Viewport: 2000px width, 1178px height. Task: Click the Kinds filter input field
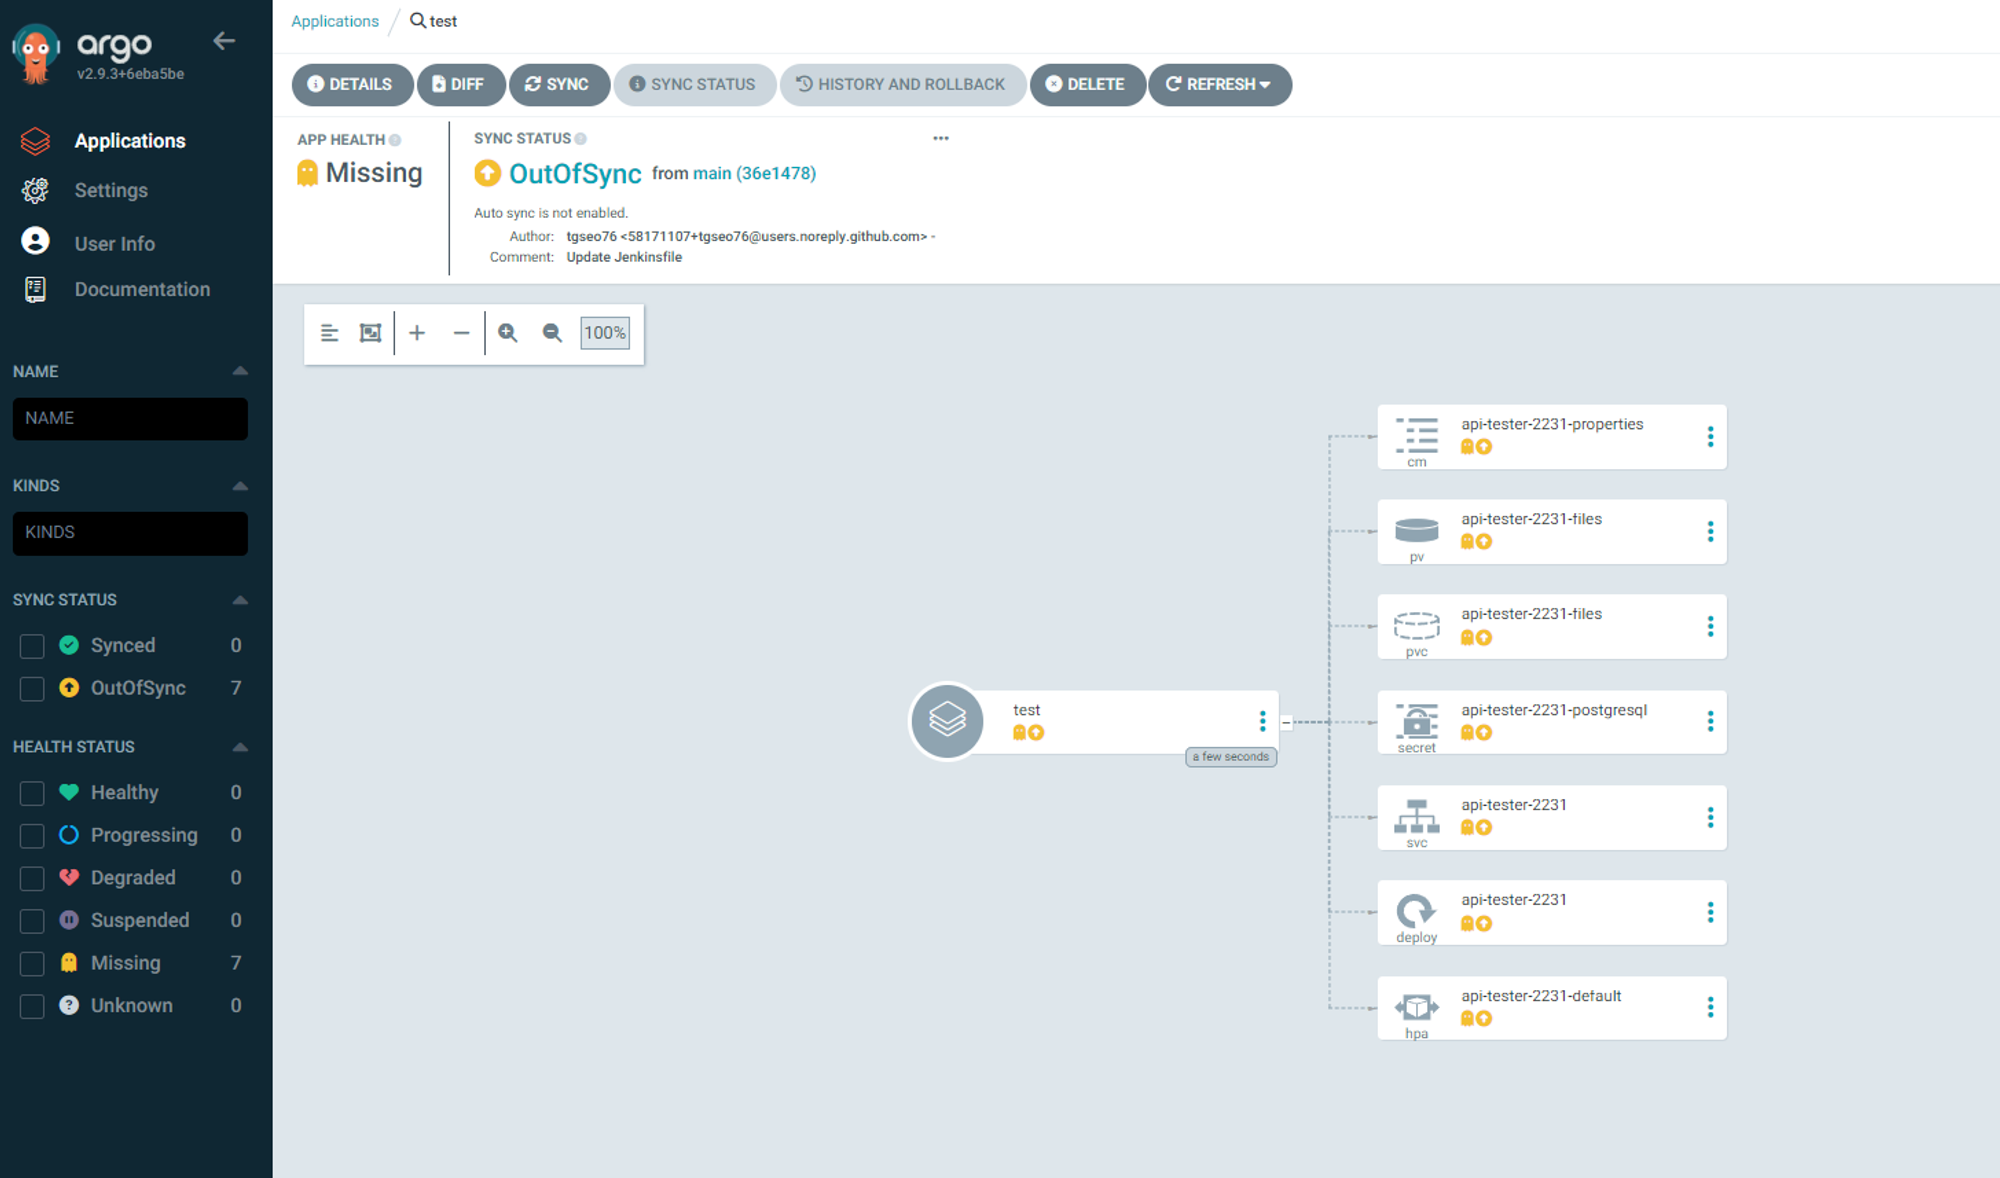pyautogui.click(x=130, y=533)
